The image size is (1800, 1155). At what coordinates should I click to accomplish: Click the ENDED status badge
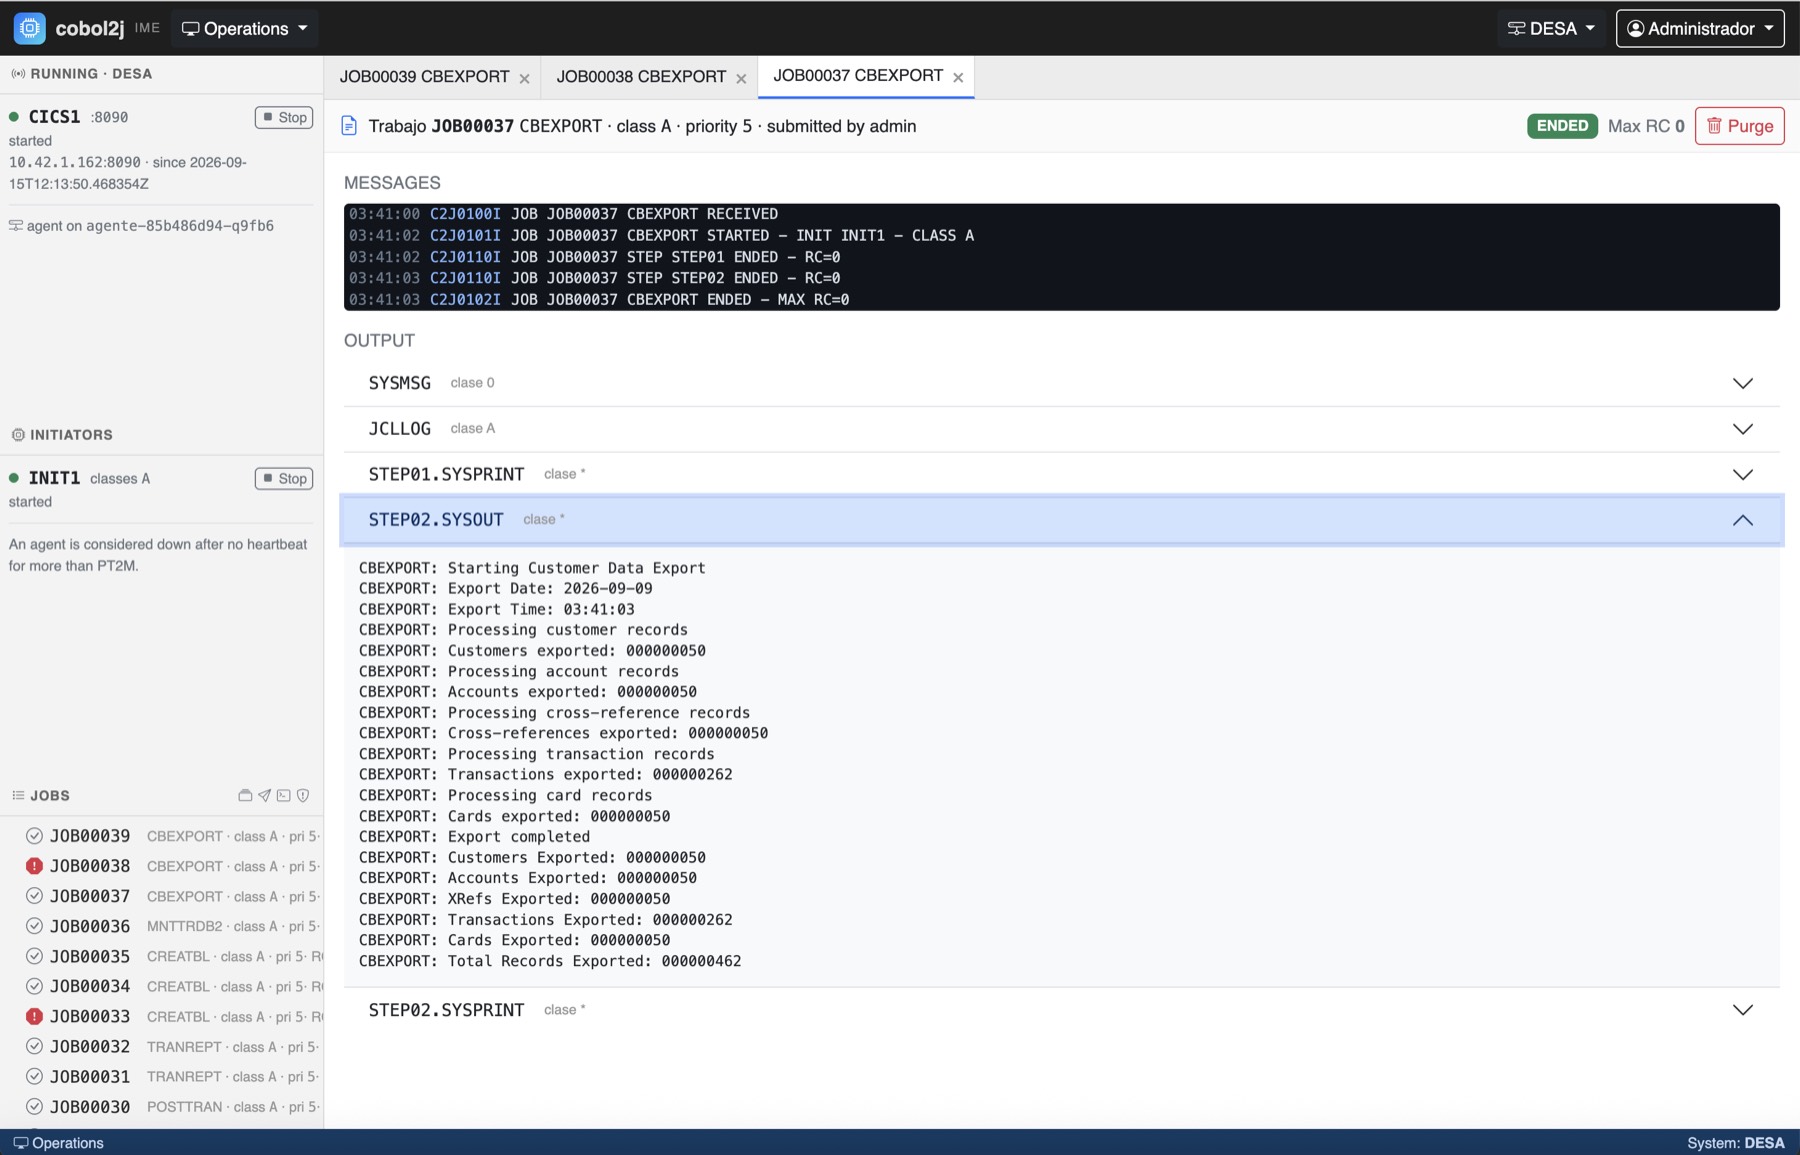[x=1562, y=126]
